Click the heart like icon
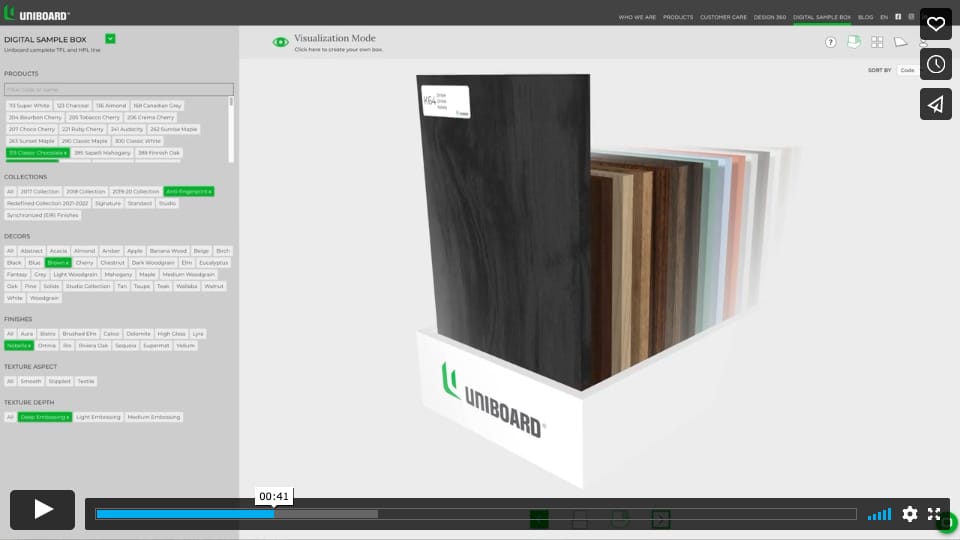960x540 pixels. [x=936, y=24]
